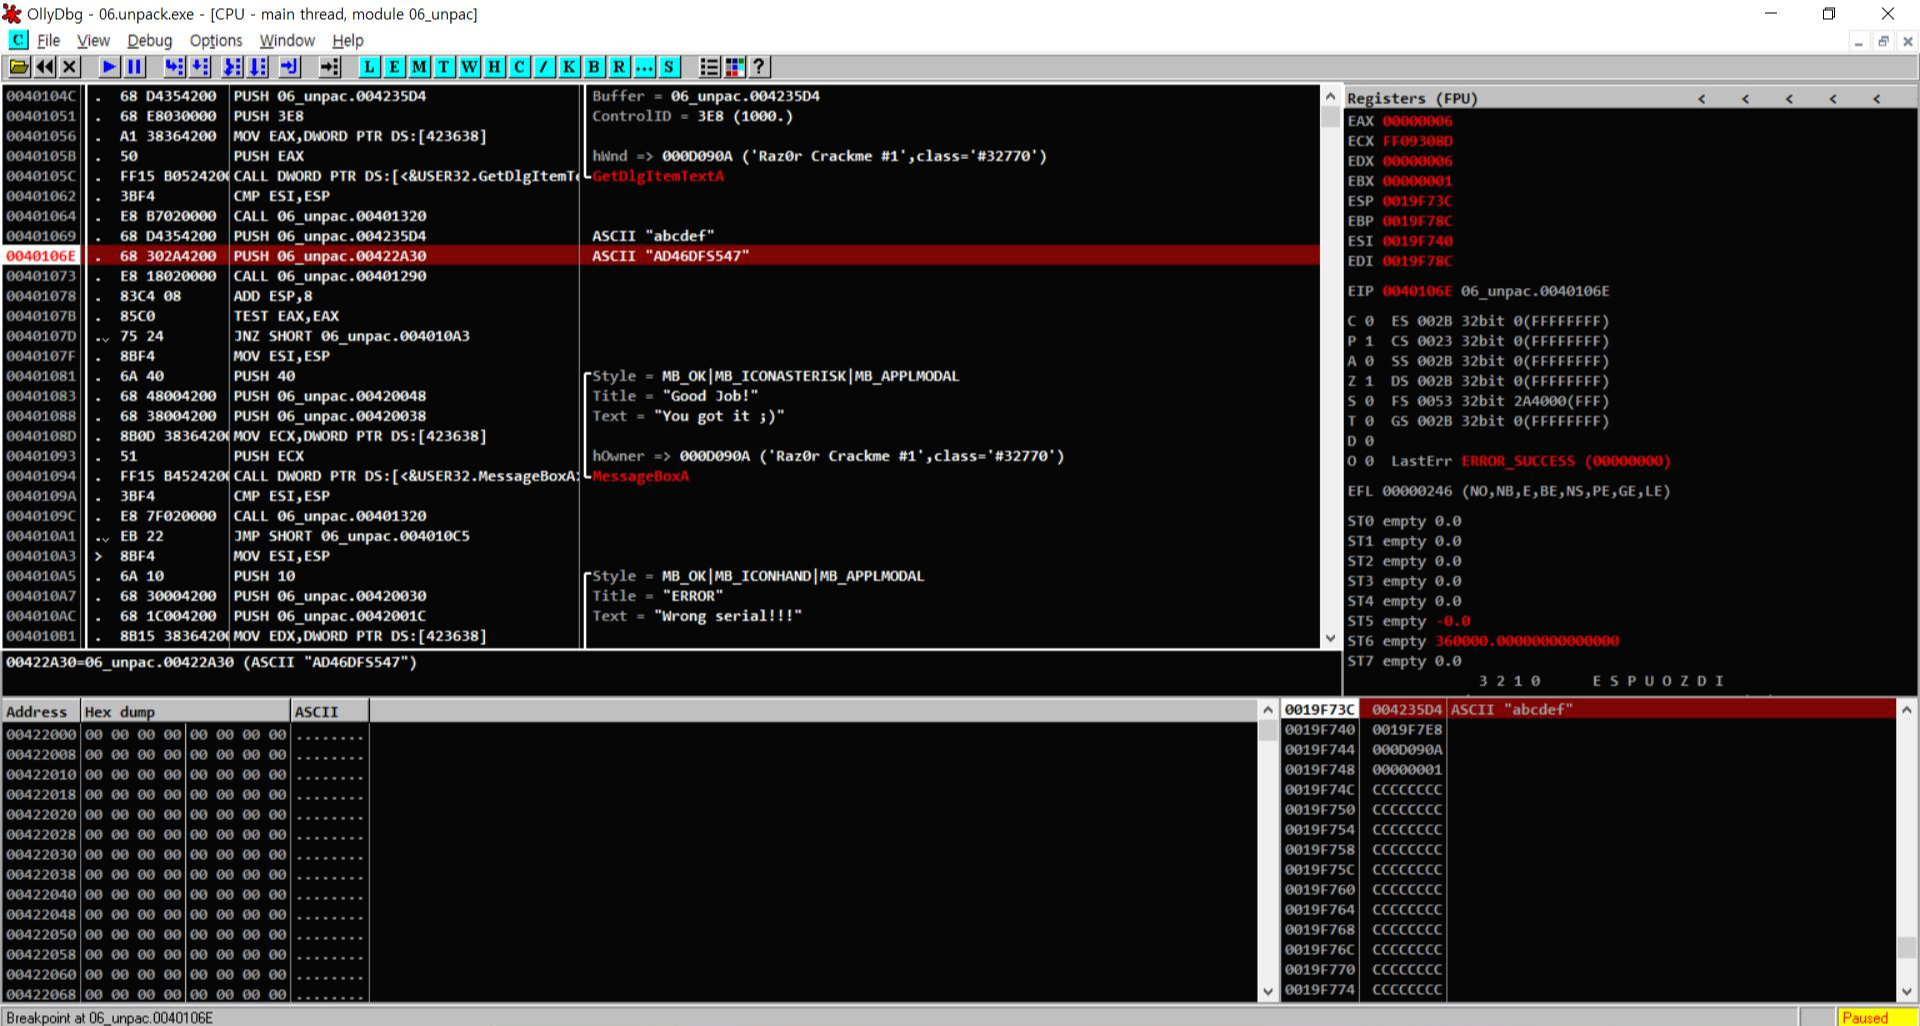The width and height of the screenshot is (1920, 1026).
Task: Open the File menu
Action: [x=49, y=40]
